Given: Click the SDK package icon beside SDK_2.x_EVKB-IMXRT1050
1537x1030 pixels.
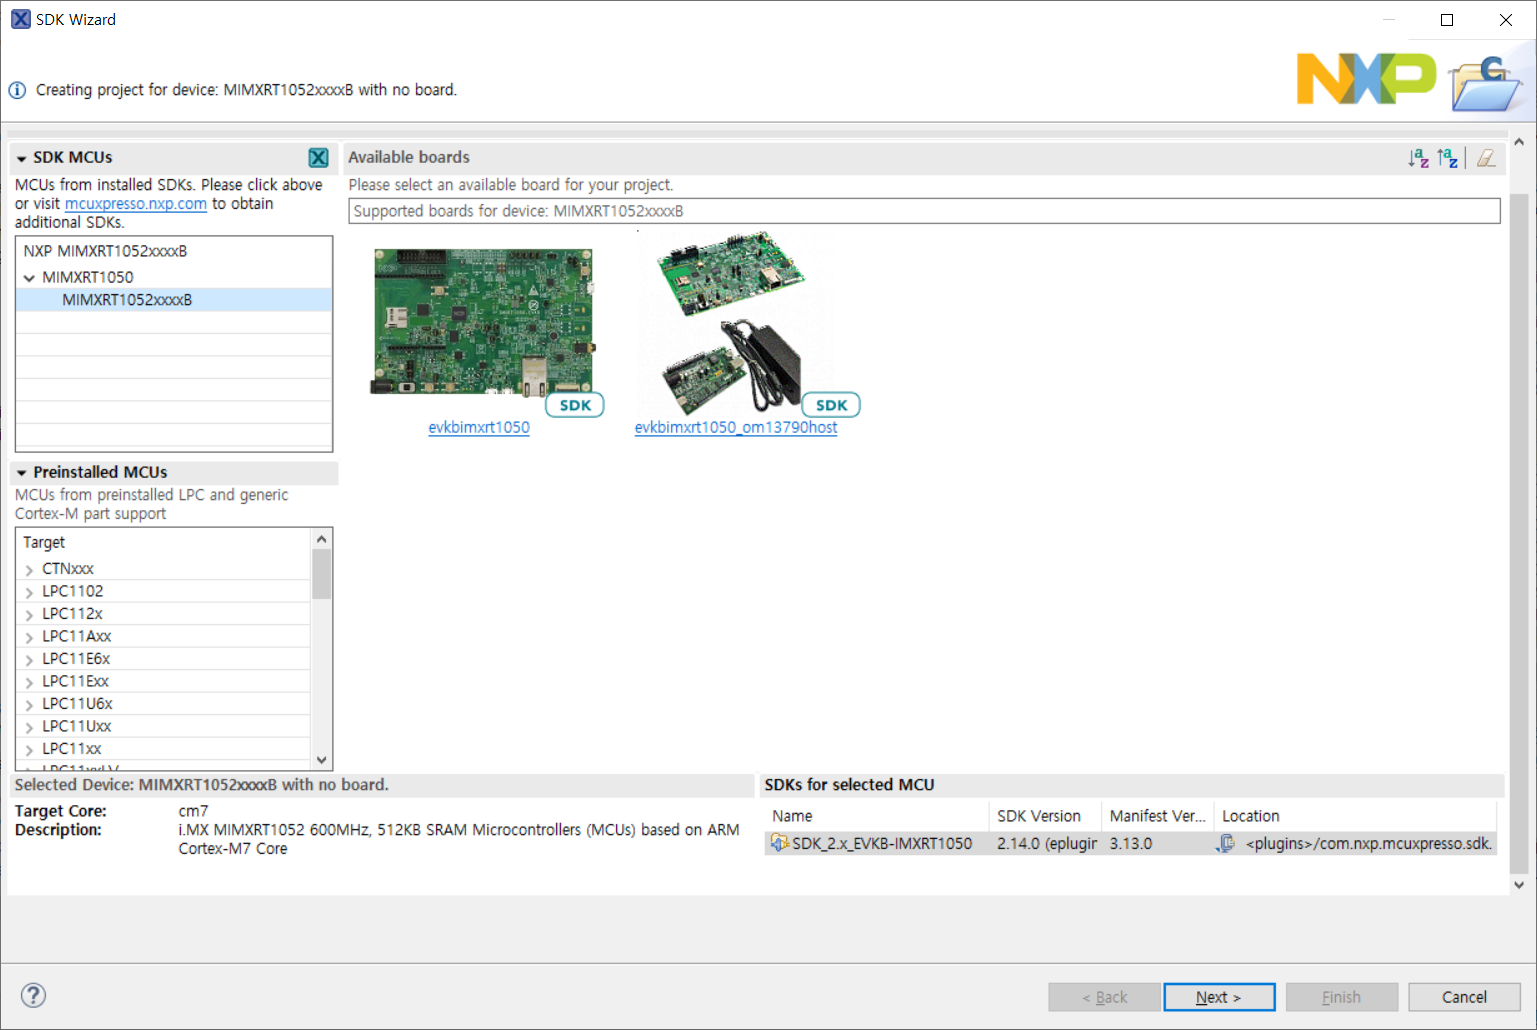Looking at the screenshot, I should click(780, 843).
